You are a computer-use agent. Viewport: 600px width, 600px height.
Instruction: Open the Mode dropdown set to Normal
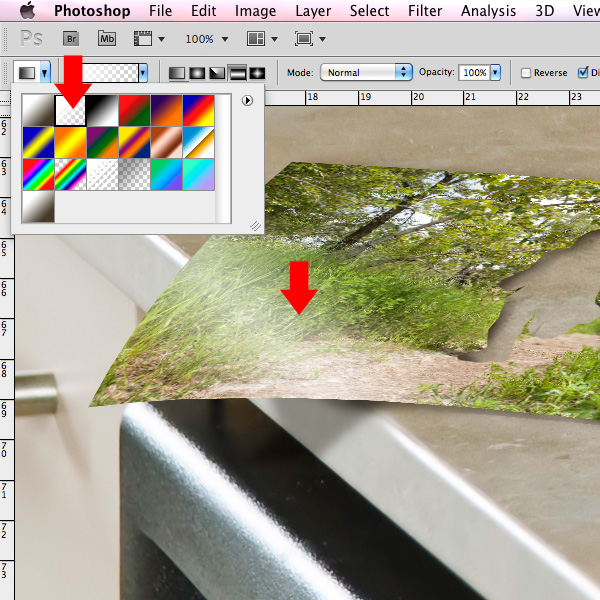click(x=366, y=72)
